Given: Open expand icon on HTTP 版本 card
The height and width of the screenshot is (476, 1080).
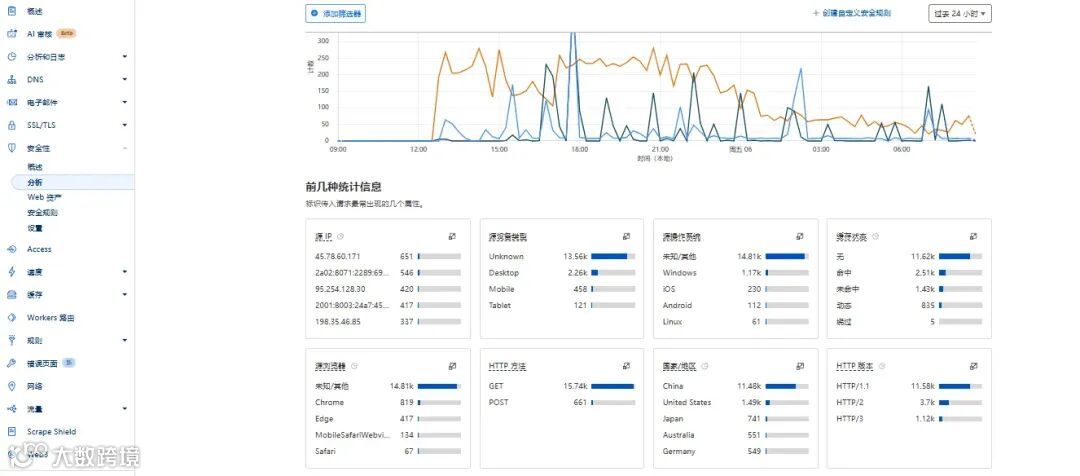Looking at the screenshot, I should click(x=973, y=366).
